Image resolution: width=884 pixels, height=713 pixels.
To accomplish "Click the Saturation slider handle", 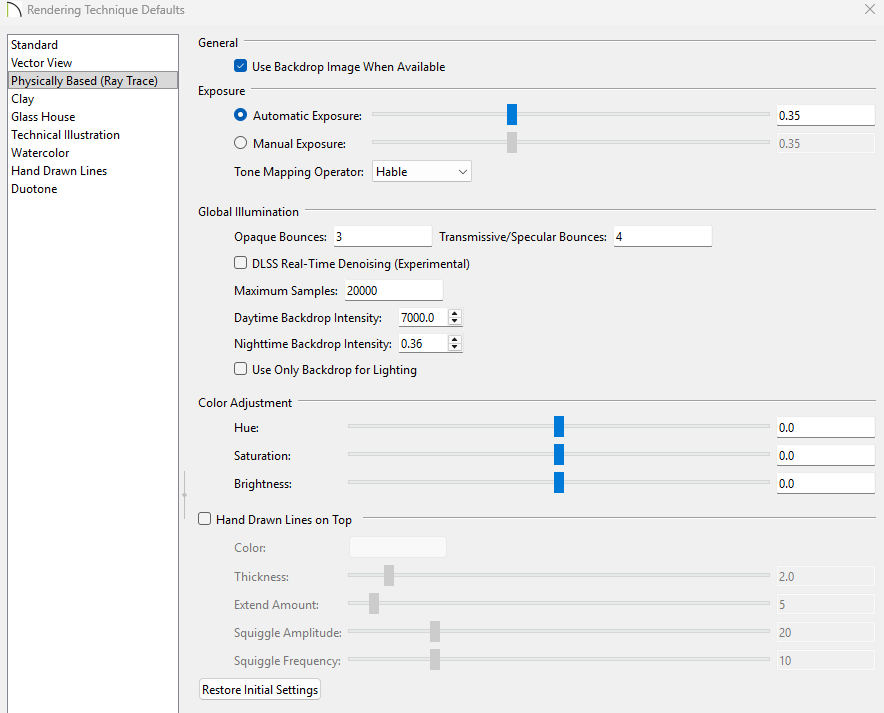I will click(x=559, y=455).
